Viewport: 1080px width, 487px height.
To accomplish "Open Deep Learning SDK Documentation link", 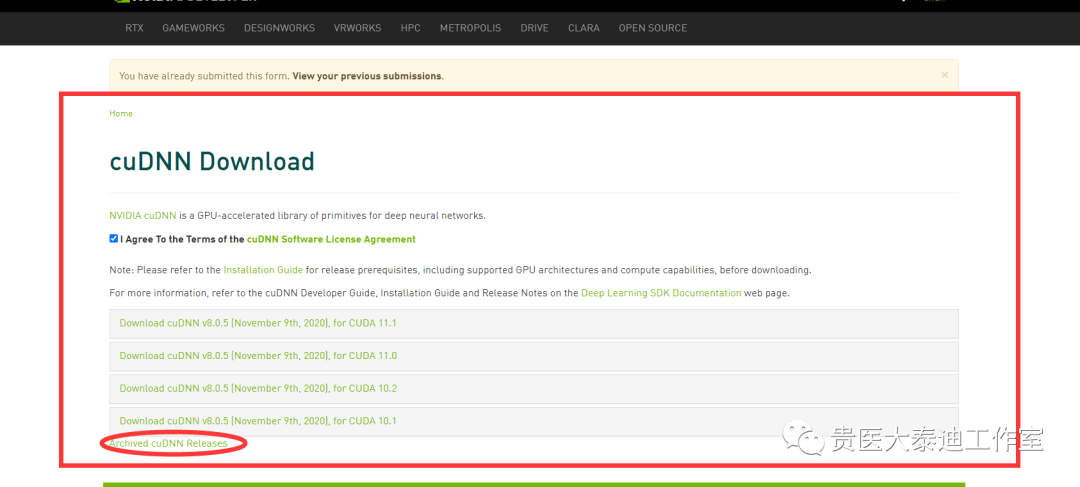I will pyautogui.click(x=661, y=293).
